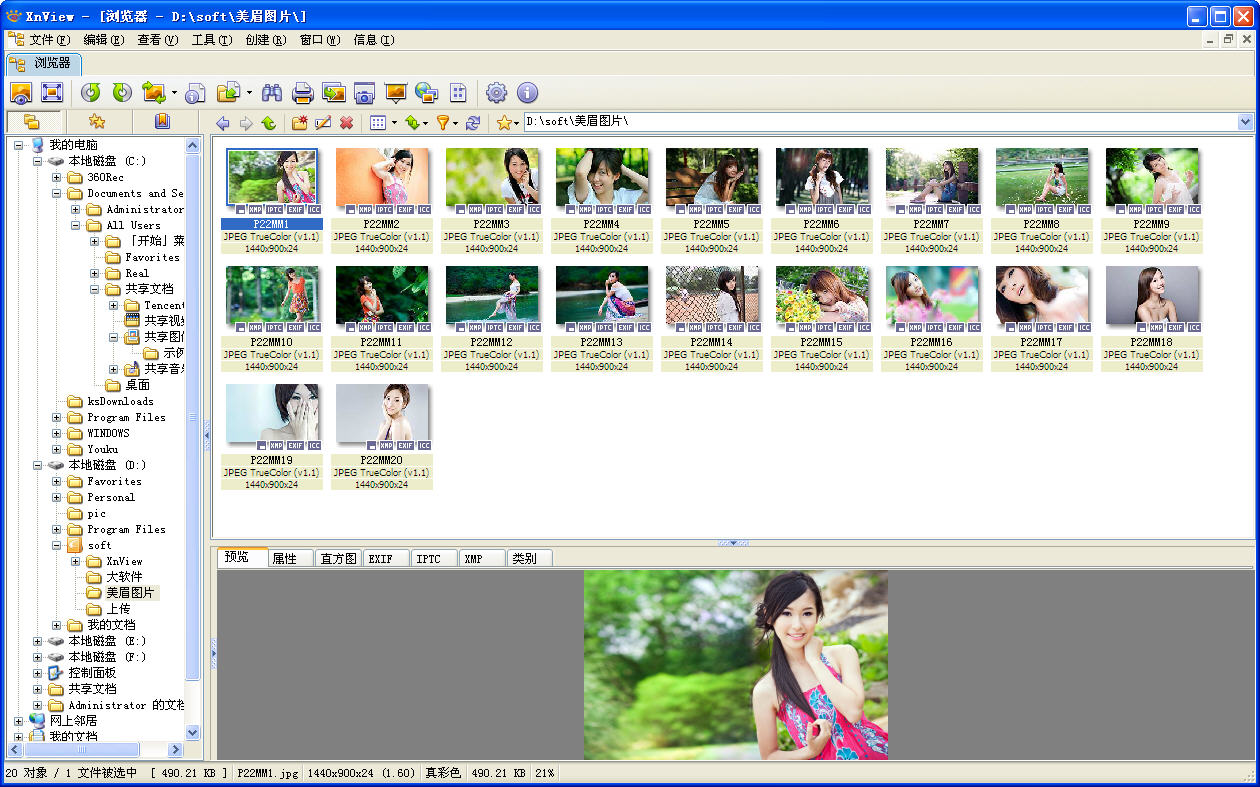Open the address path dropdown
This screenshot has width=1260, height=787.
pos(1245,122)
